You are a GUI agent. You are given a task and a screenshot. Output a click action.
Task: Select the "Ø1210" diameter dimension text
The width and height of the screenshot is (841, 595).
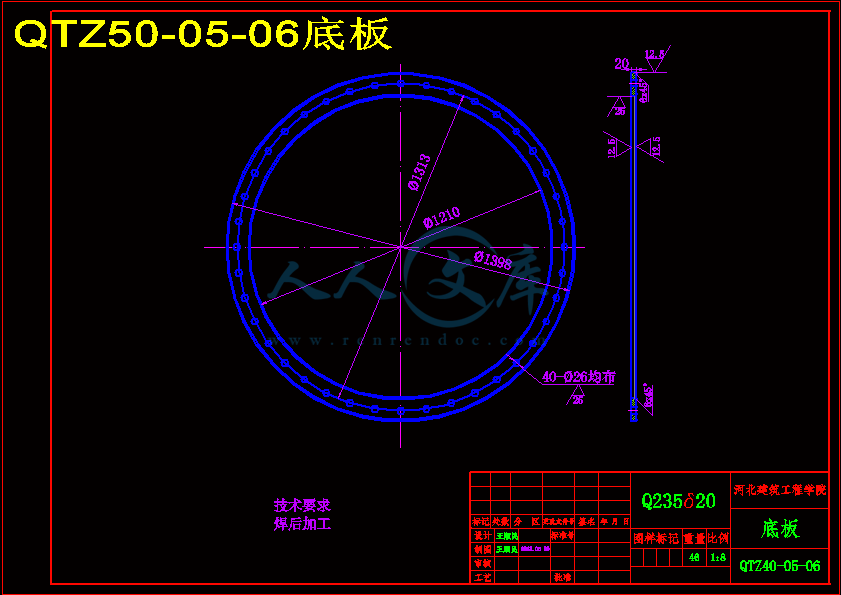click(441, 218)
